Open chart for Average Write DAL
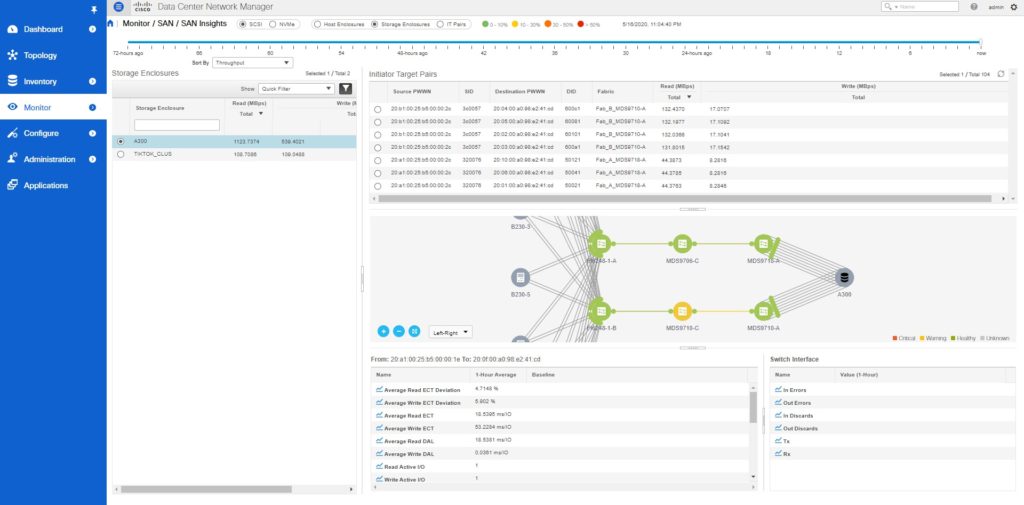 point(379,453)
